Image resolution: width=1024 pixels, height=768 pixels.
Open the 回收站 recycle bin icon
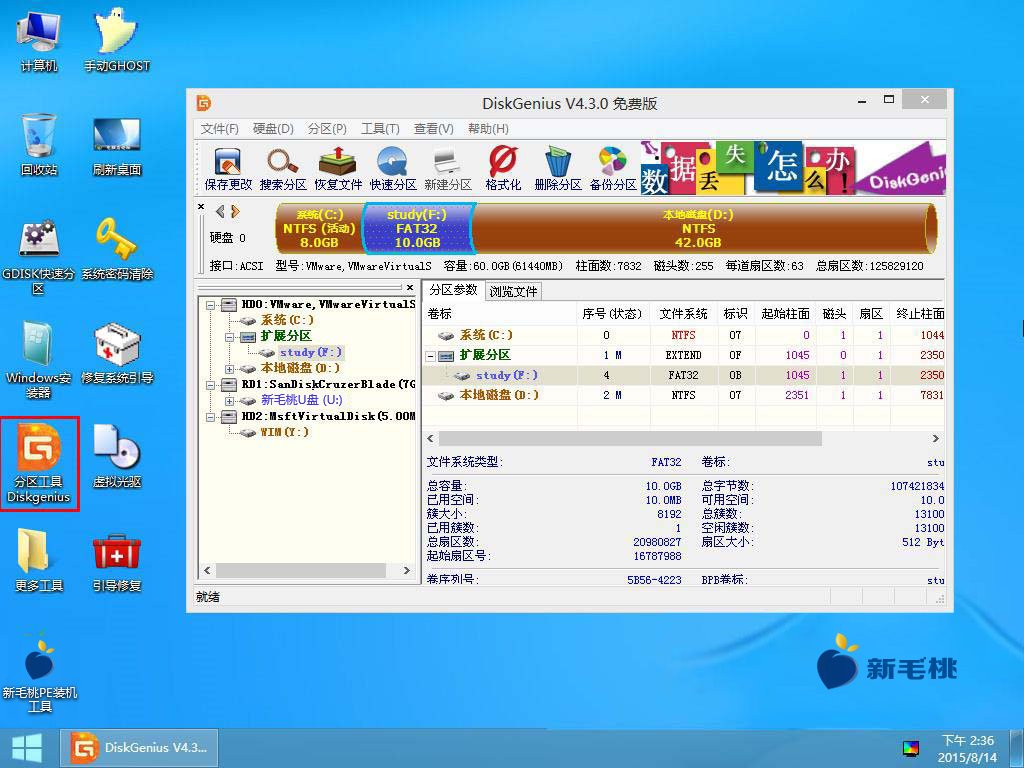(x=39, y=144)
